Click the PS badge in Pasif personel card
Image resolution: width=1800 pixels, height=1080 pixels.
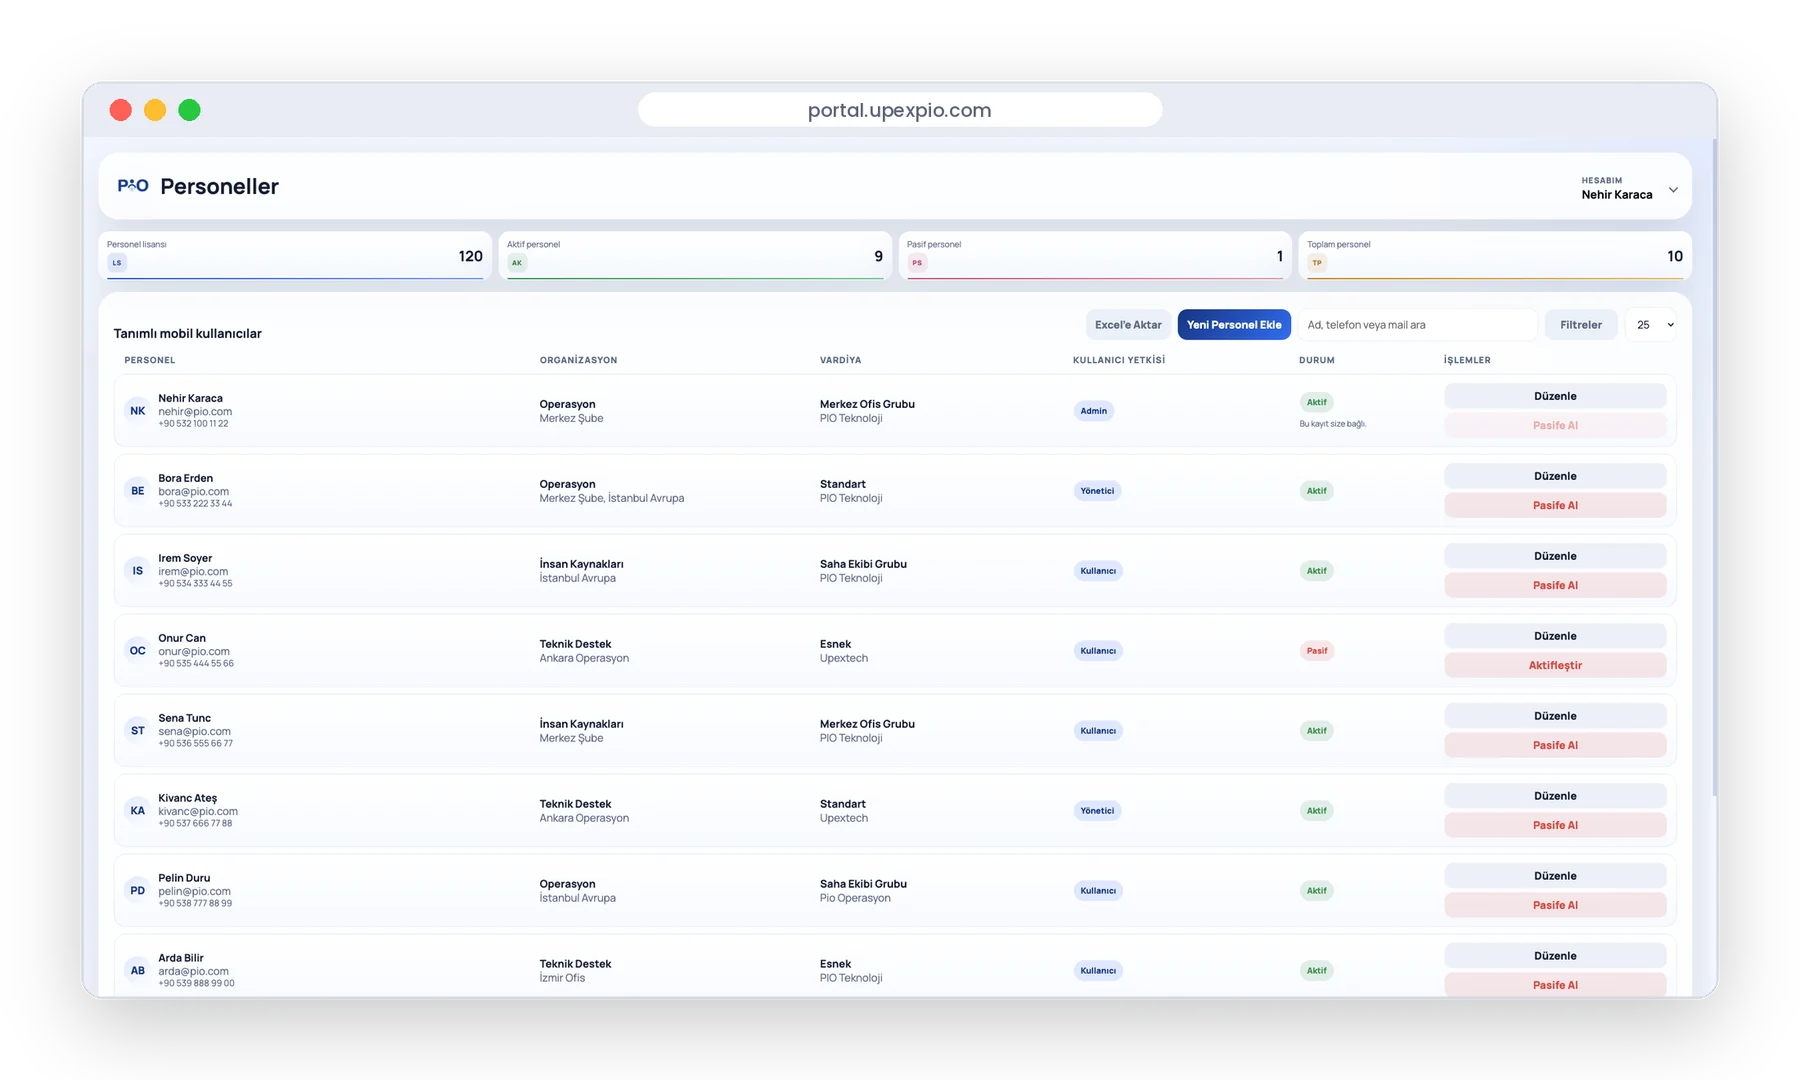pos(917,263)
